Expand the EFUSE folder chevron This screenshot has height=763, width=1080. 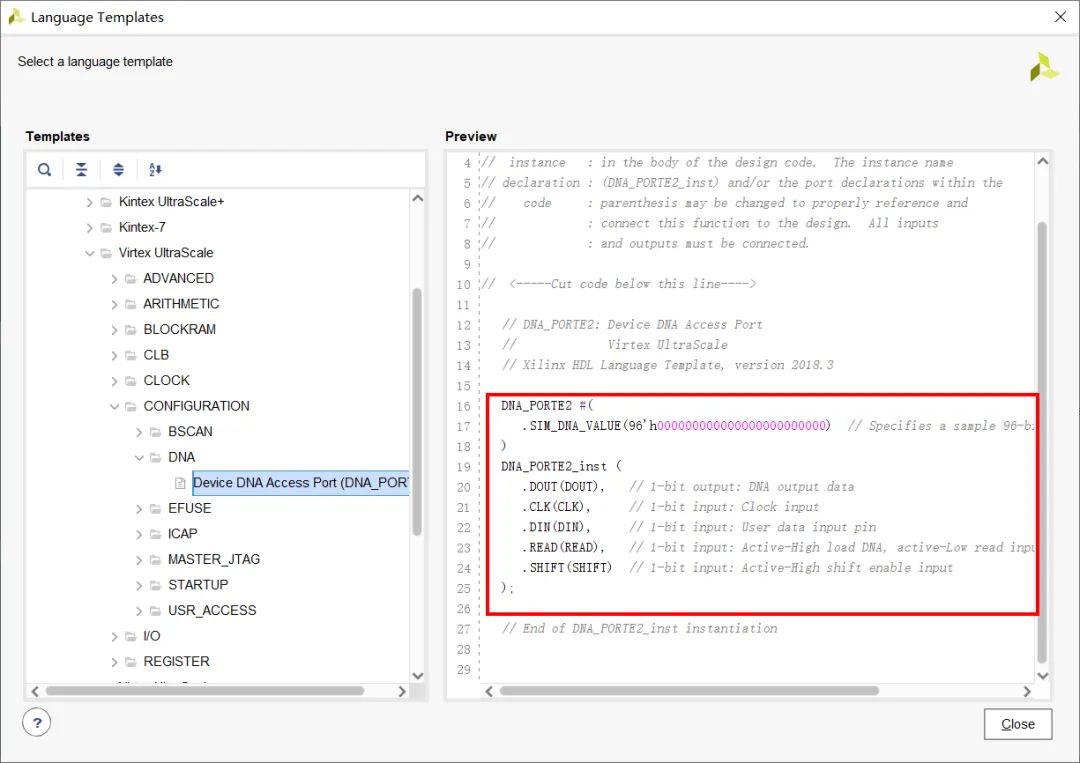(139, 508)
